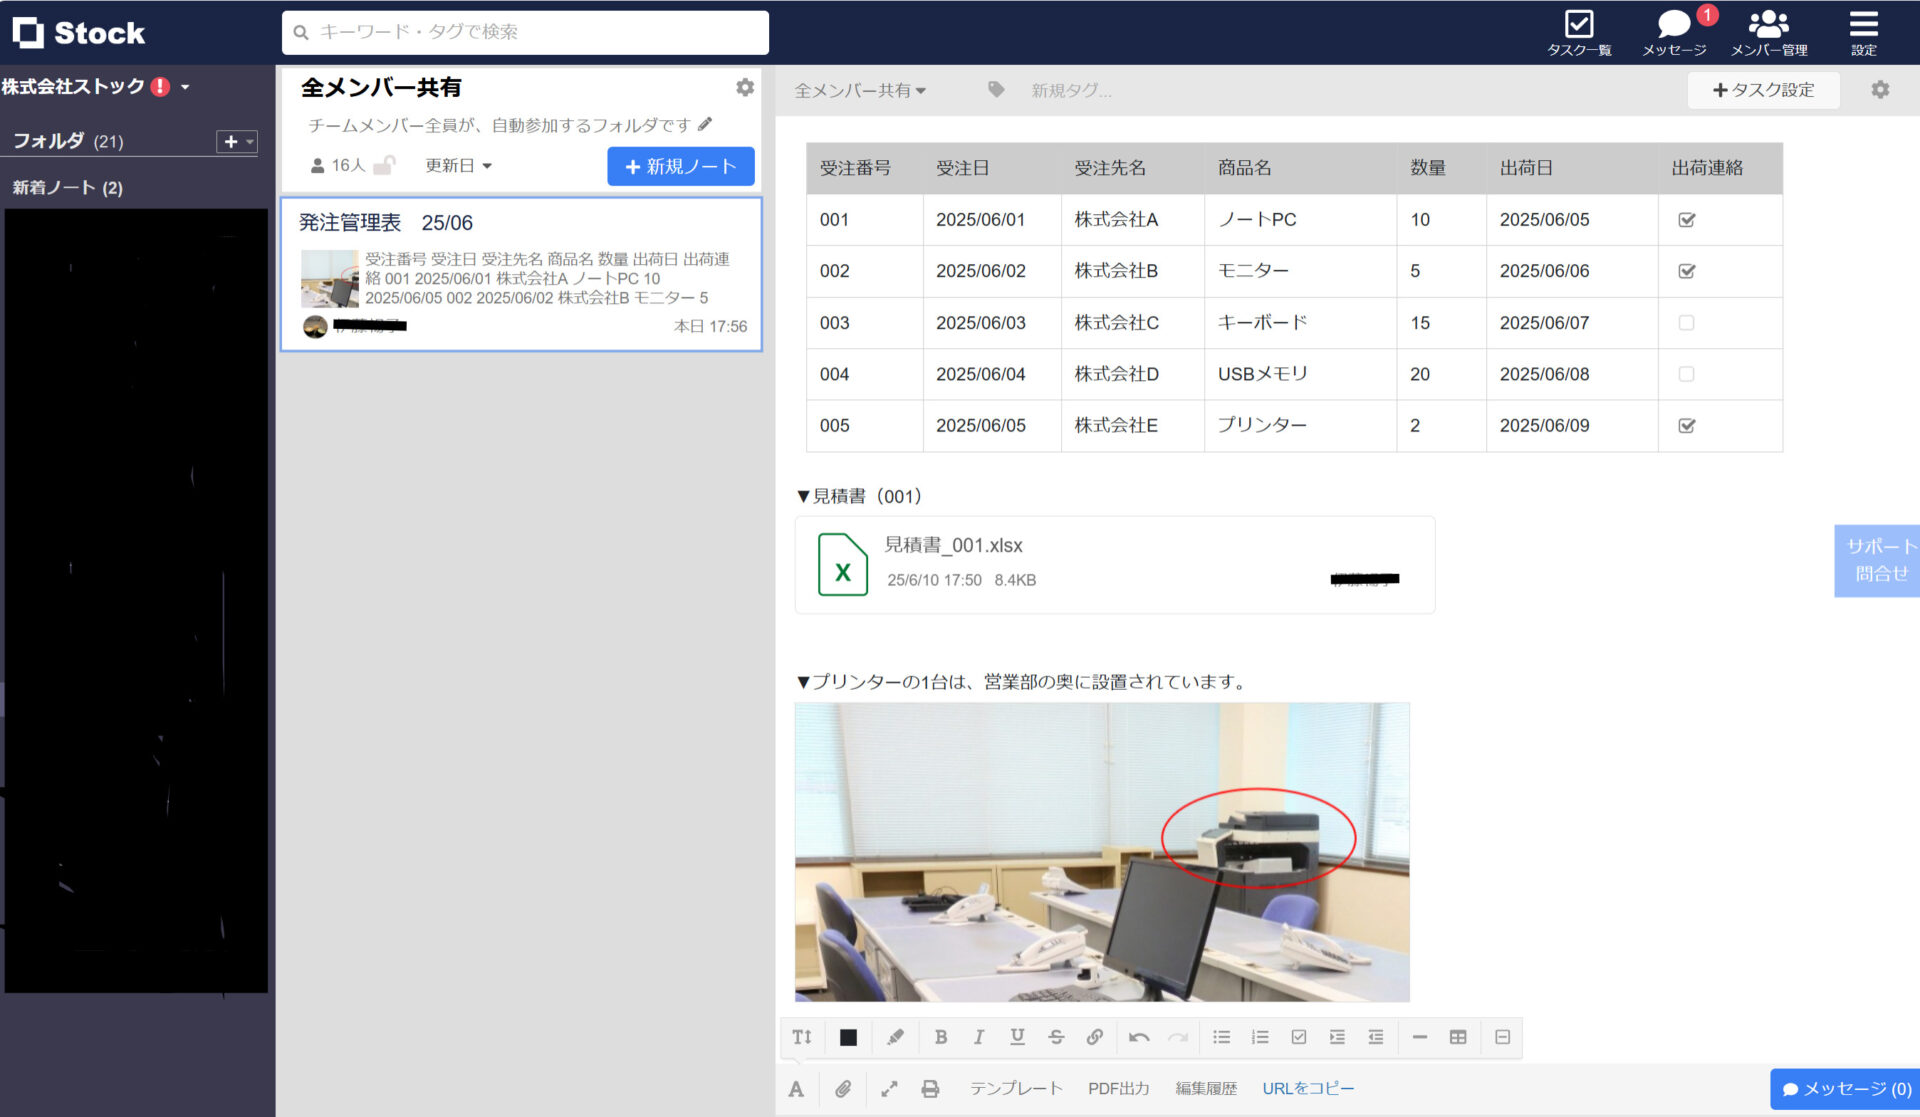Toggle bold formatting in the note editor
This screenshot has width=1920, height=1117.
pyautogui.click(x=940, y=1037)
